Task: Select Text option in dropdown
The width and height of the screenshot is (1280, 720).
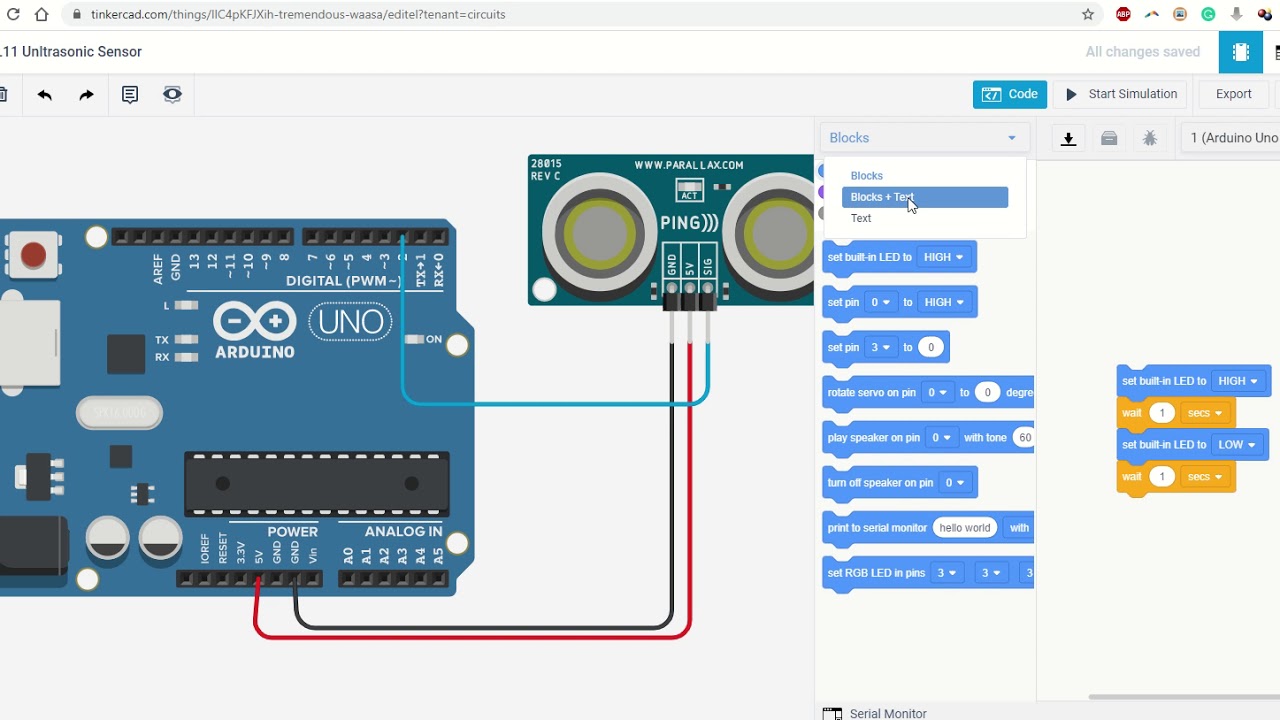Action: (x=861, y=218)
